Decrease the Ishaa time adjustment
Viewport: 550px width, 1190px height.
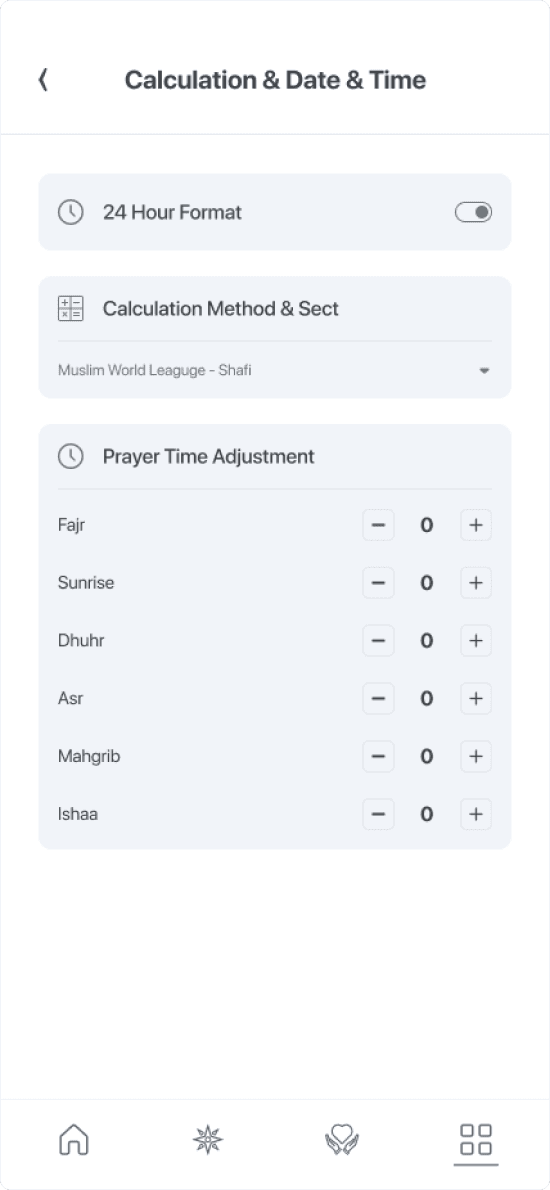[x=378, y=814]
